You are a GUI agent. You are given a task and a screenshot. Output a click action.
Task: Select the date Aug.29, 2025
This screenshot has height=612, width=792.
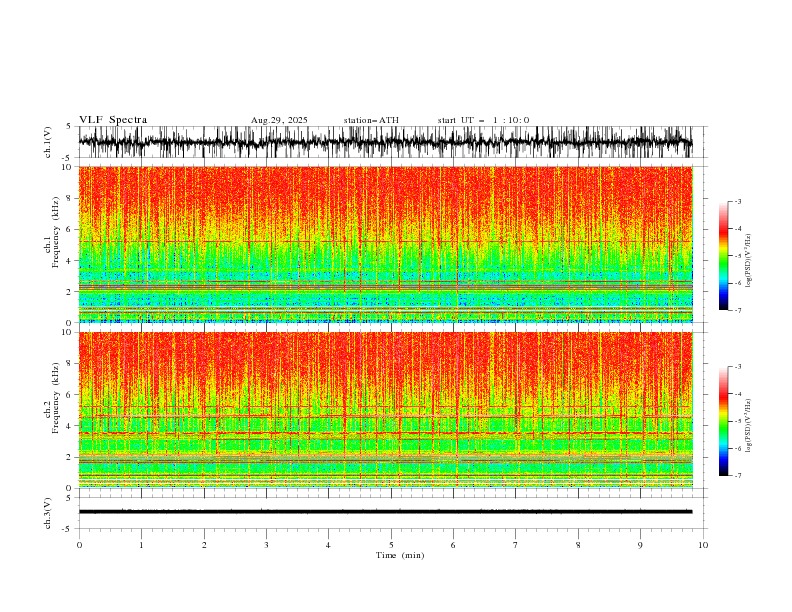[279, 120]
